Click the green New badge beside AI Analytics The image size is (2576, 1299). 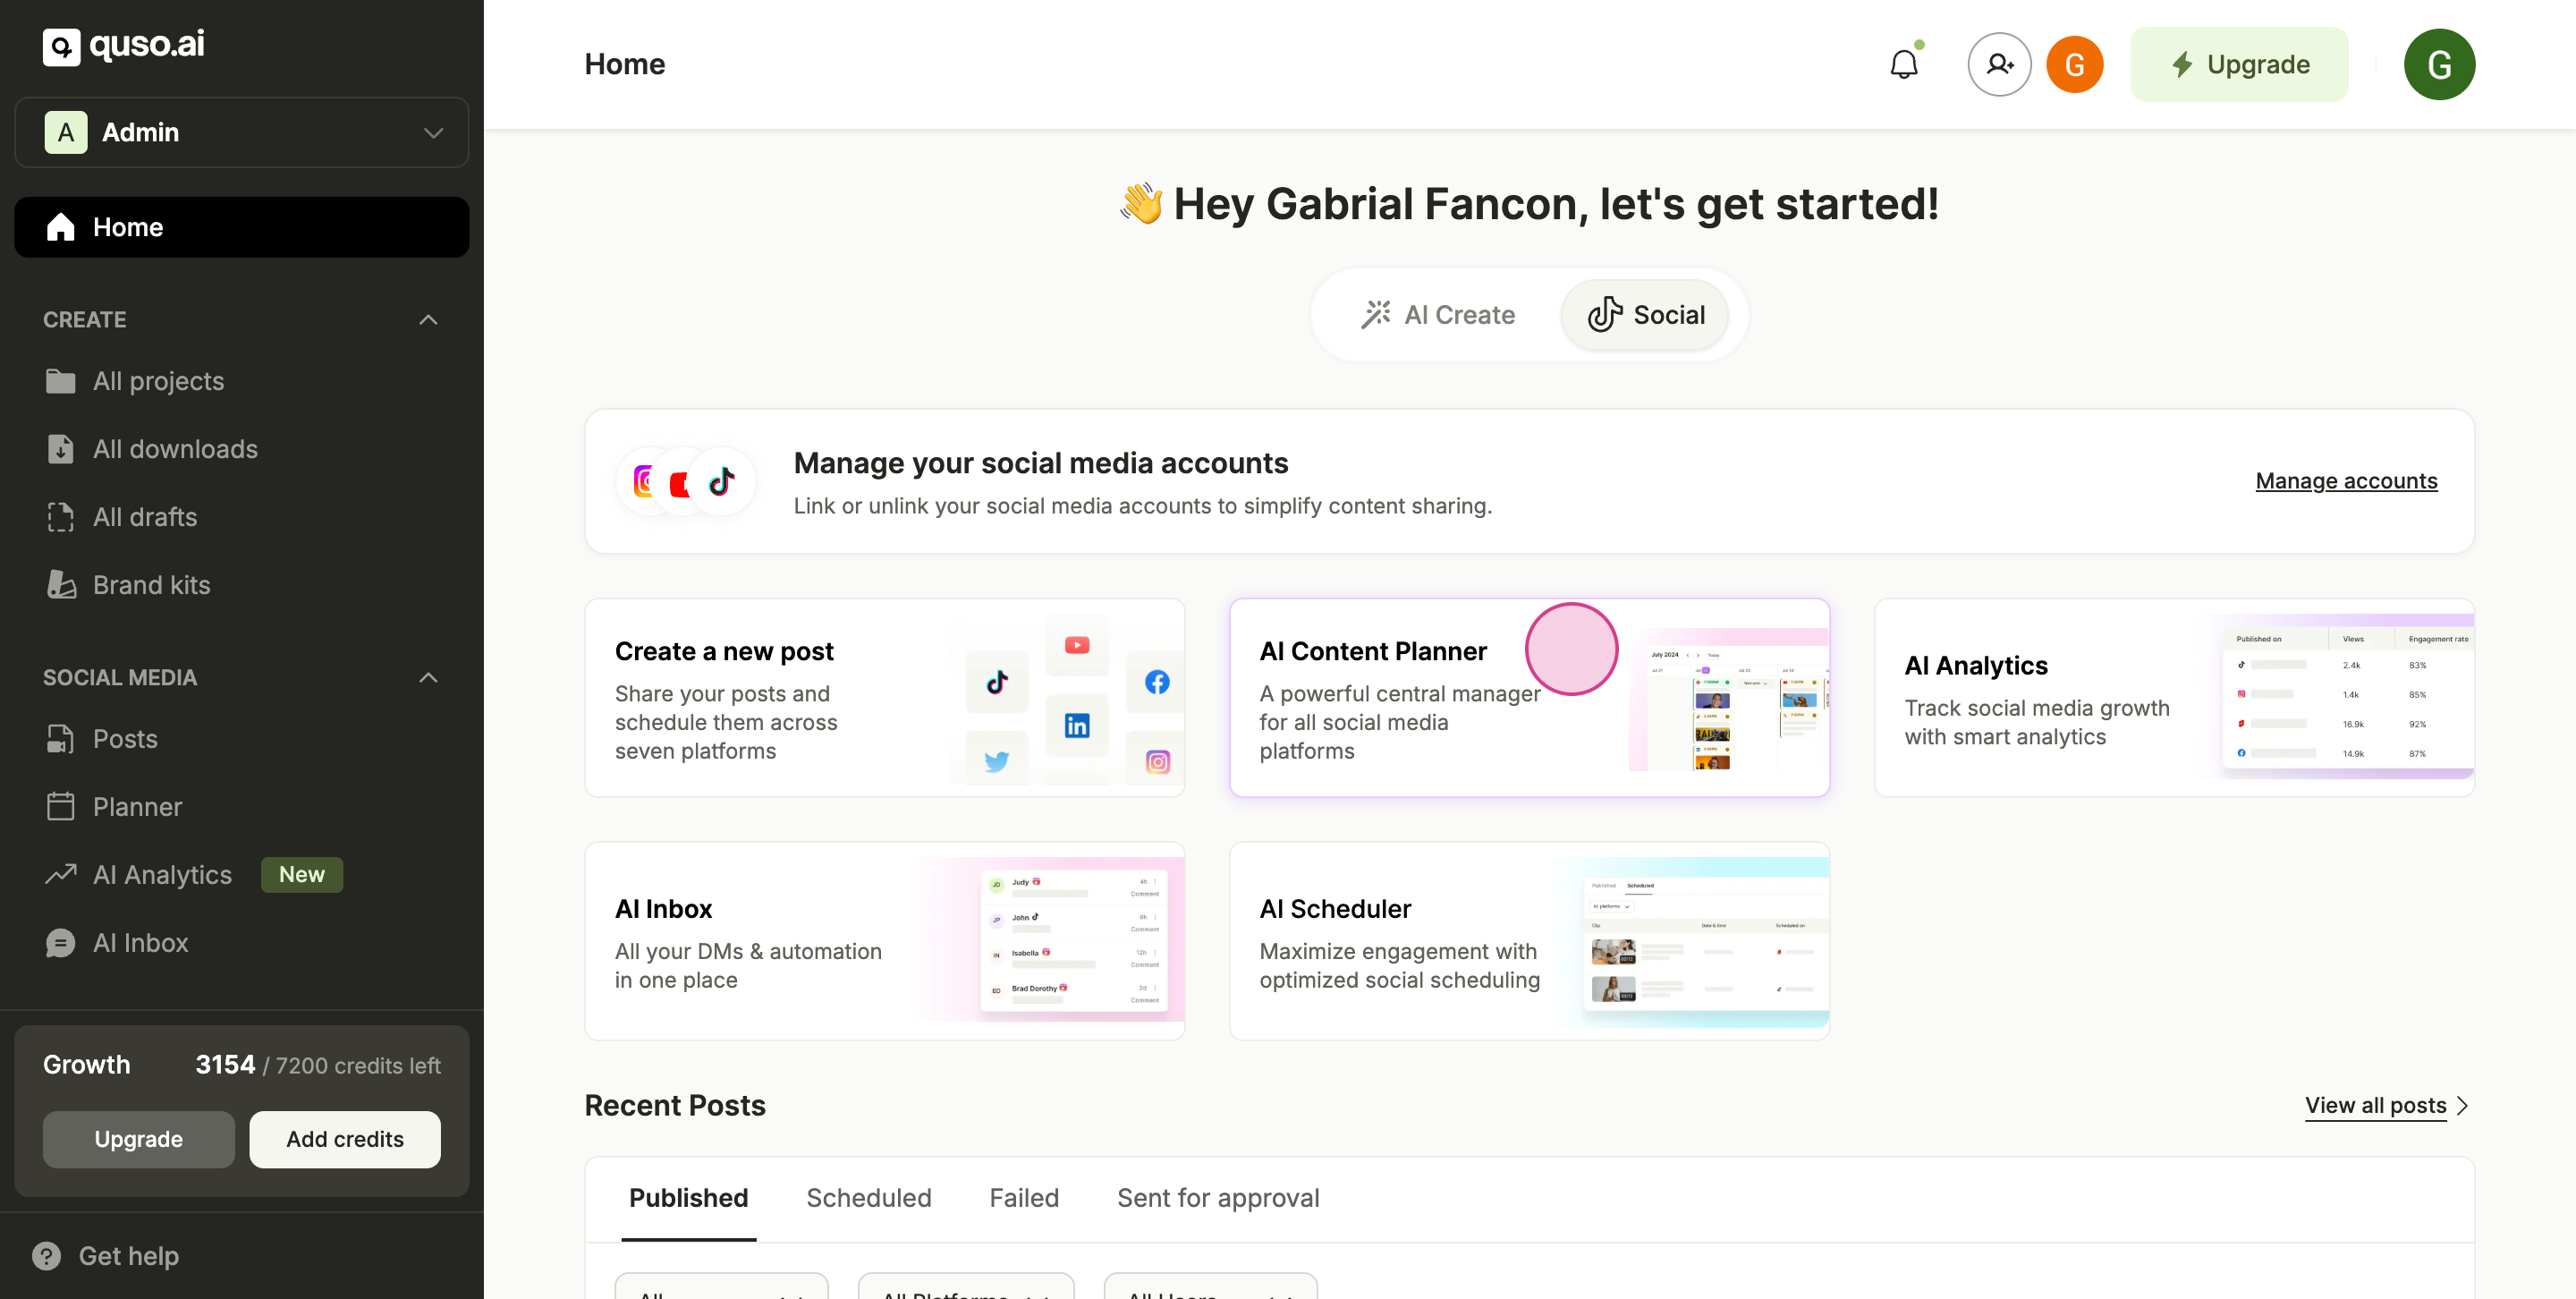coord(302,875)
